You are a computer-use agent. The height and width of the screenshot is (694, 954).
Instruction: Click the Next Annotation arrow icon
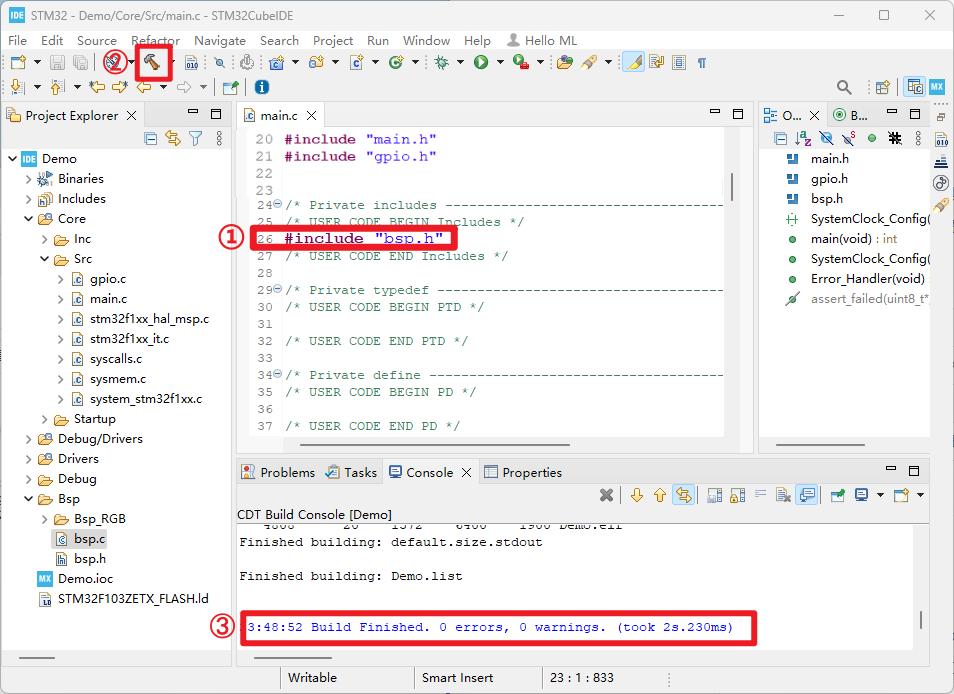coord(18,87)
